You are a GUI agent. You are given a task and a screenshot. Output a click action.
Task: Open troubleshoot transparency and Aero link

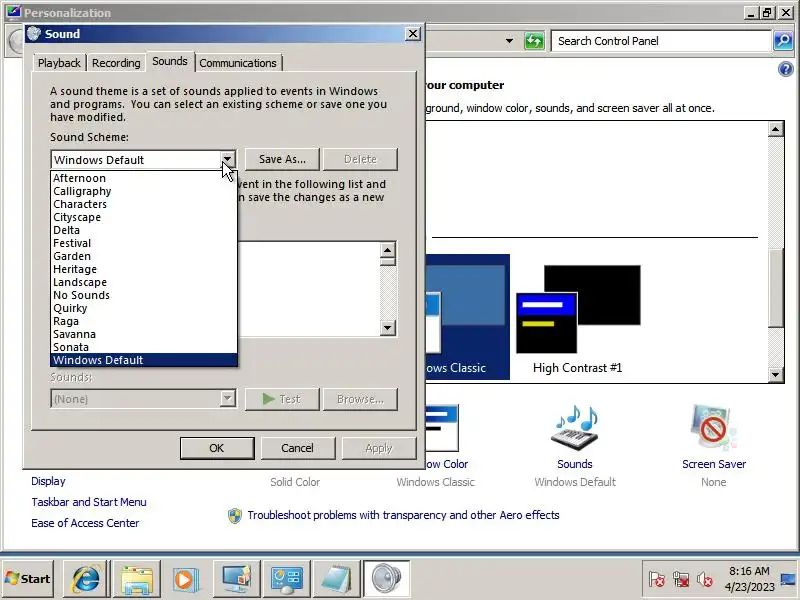tap(404, 515)
